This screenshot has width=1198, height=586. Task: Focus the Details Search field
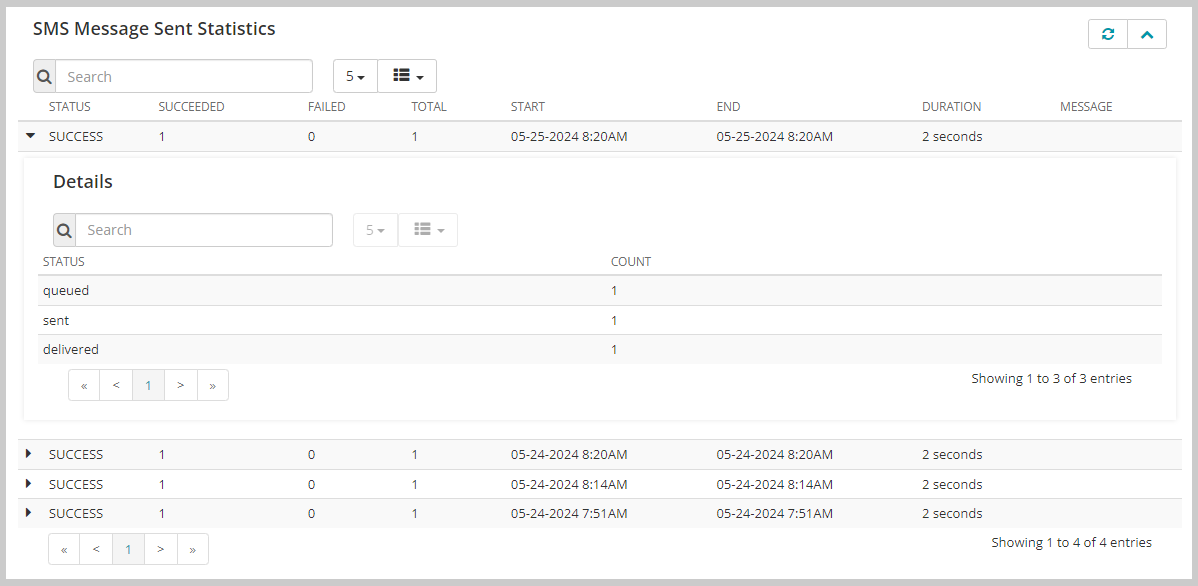[x=204, y=230]
